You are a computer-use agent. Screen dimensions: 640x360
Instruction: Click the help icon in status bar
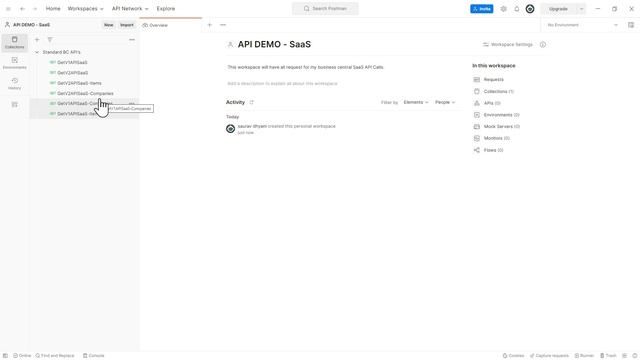635,356
